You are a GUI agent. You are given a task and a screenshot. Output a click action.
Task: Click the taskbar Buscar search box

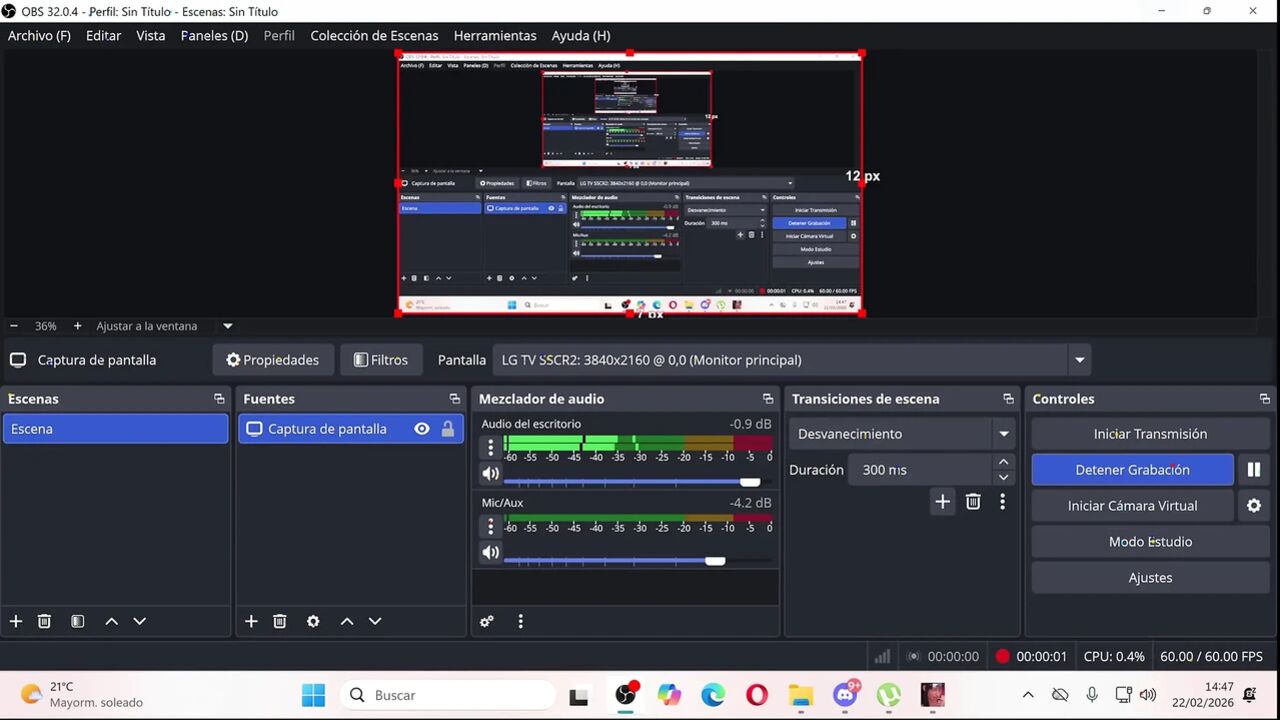pyautogui.click(x=447, y=695)
